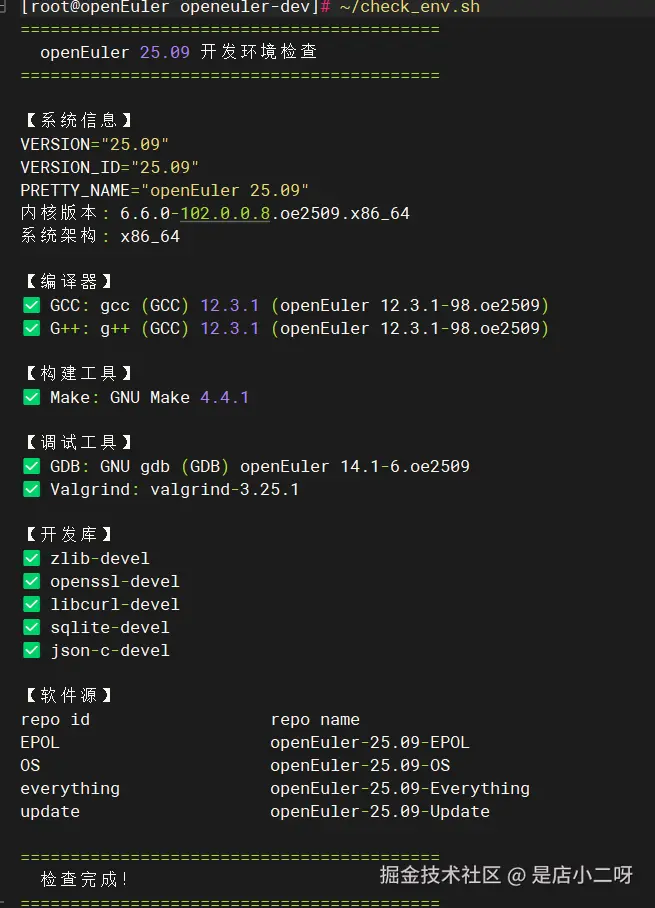Click the 'repo name' column header
Viewport: 655px width, 908px height.
click(315, 719)
